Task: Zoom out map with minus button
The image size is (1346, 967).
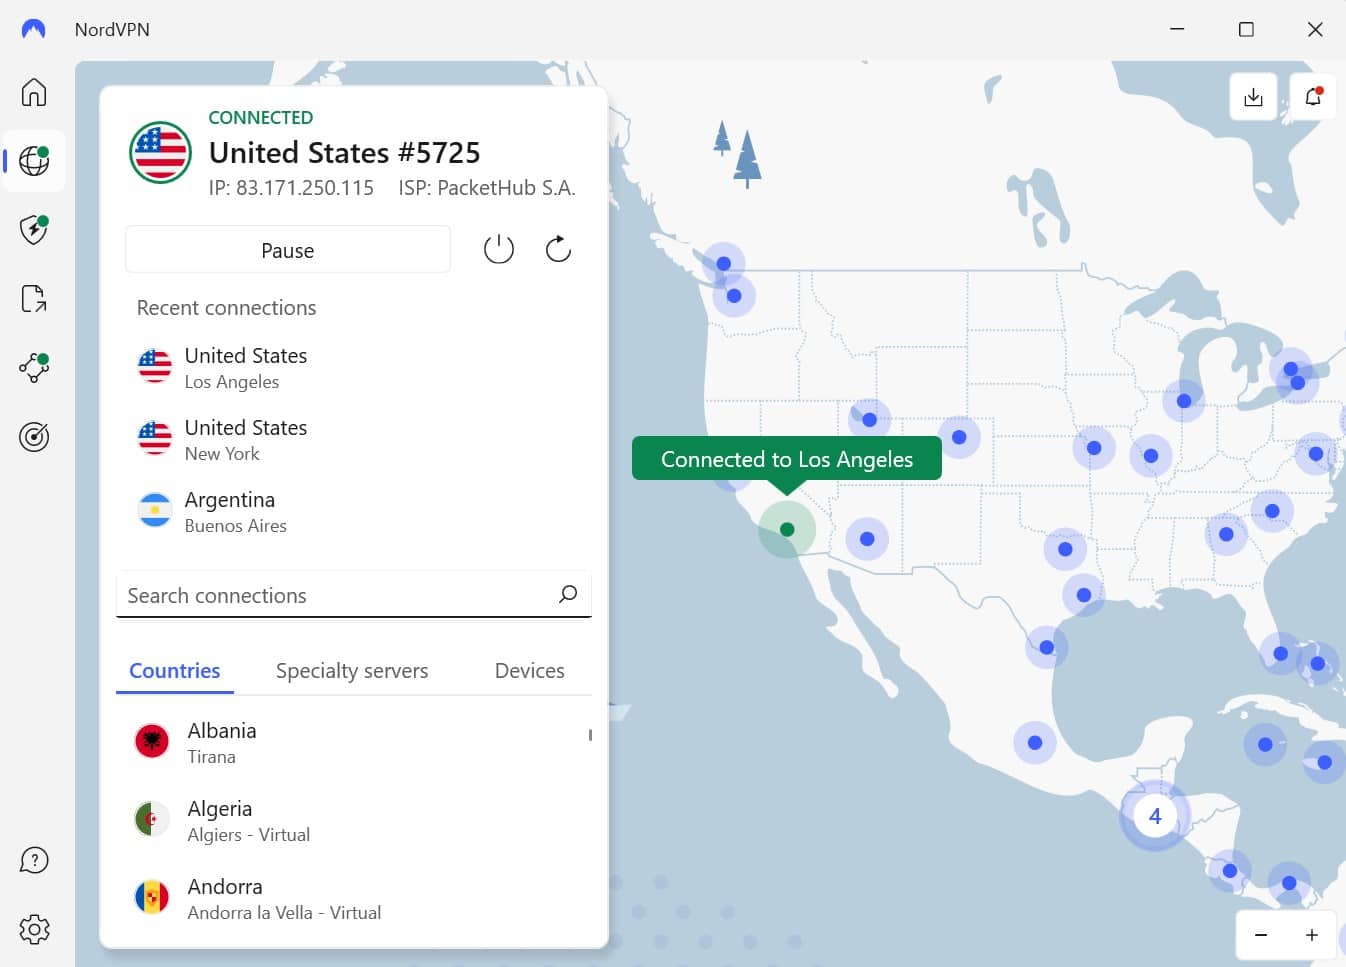Action: 1261,935
